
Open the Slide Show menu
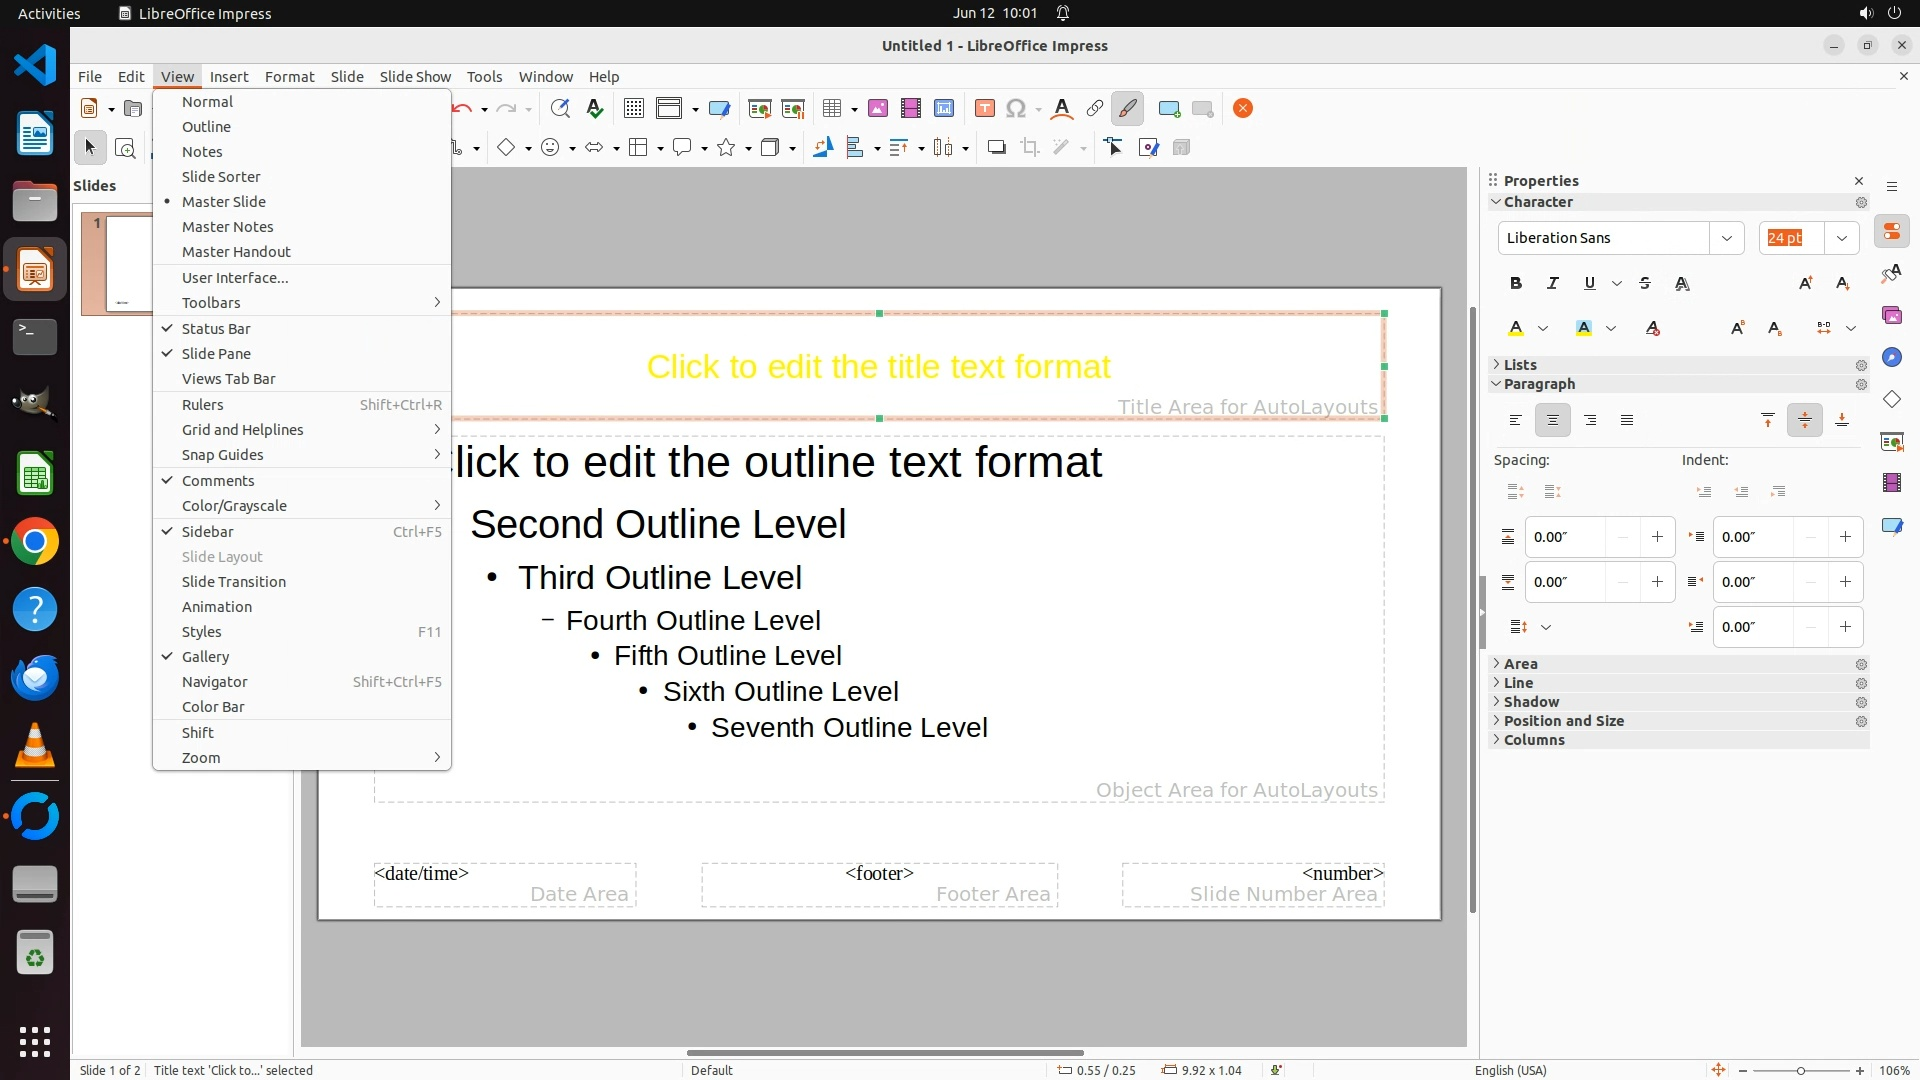pos(415,77)
